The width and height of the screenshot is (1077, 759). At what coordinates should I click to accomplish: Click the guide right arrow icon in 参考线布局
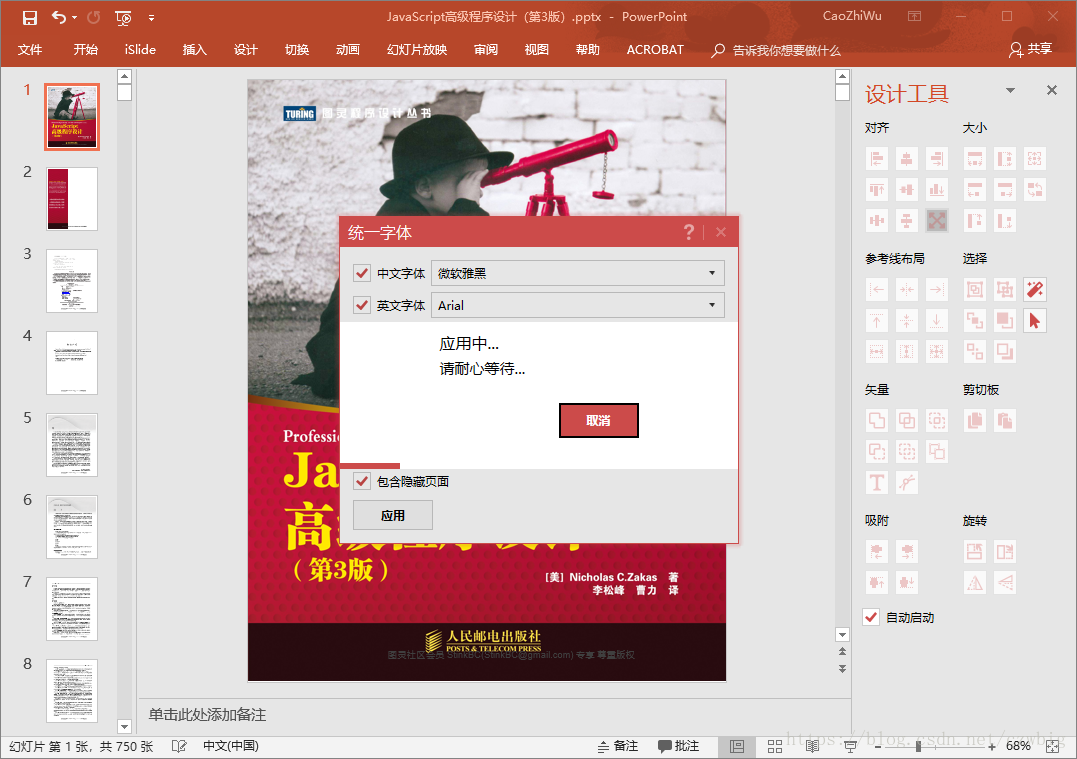[936, 290]
